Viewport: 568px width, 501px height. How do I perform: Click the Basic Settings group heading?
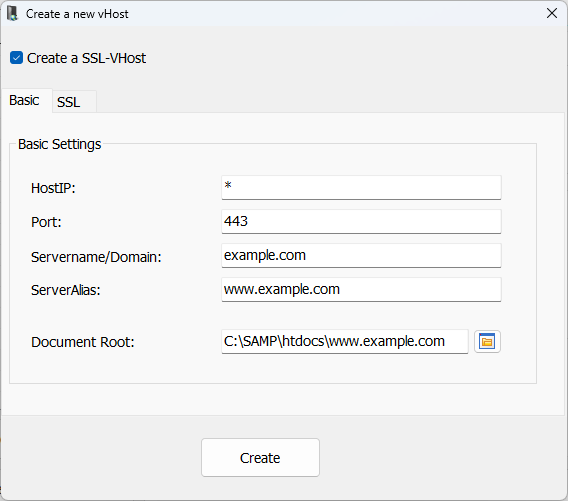(59, 144)
